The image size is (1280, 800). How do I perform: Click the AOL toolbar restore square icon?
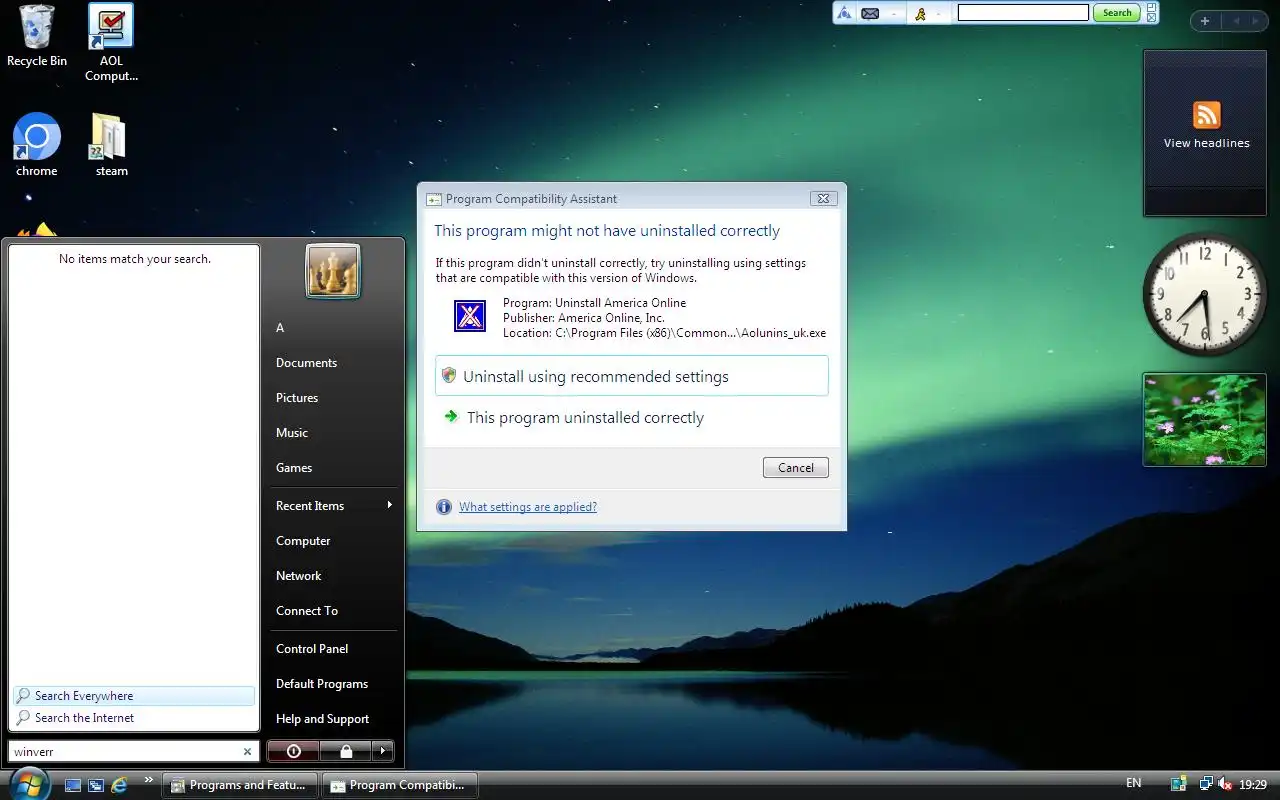click(1151, 8)
